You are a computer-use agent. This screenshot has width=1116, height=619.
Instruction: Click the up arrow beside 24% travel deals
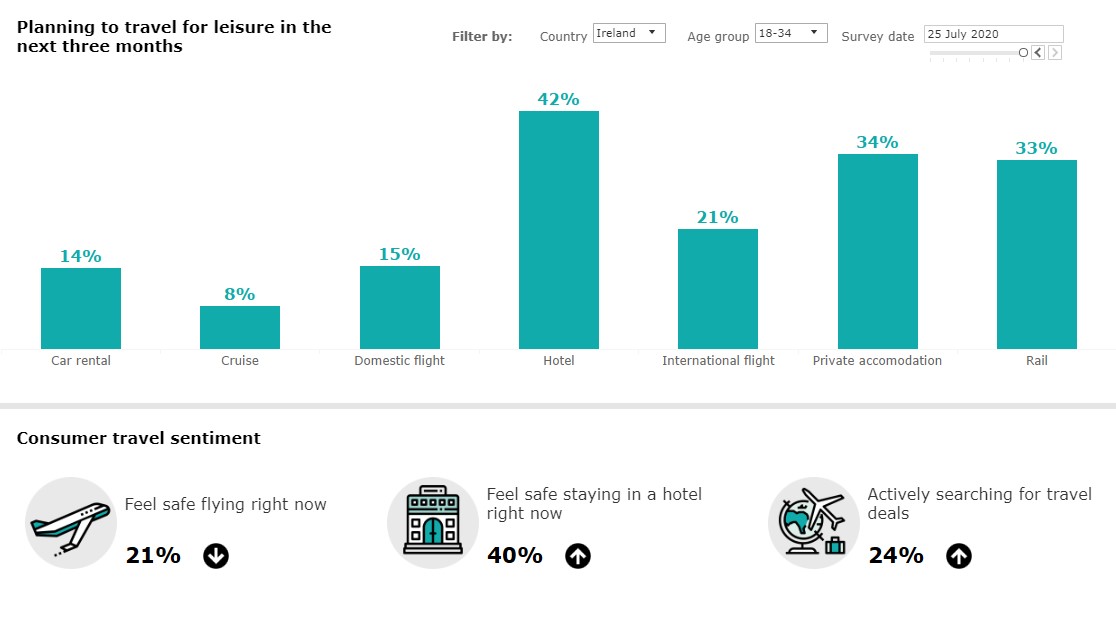(x=958, y=556)
